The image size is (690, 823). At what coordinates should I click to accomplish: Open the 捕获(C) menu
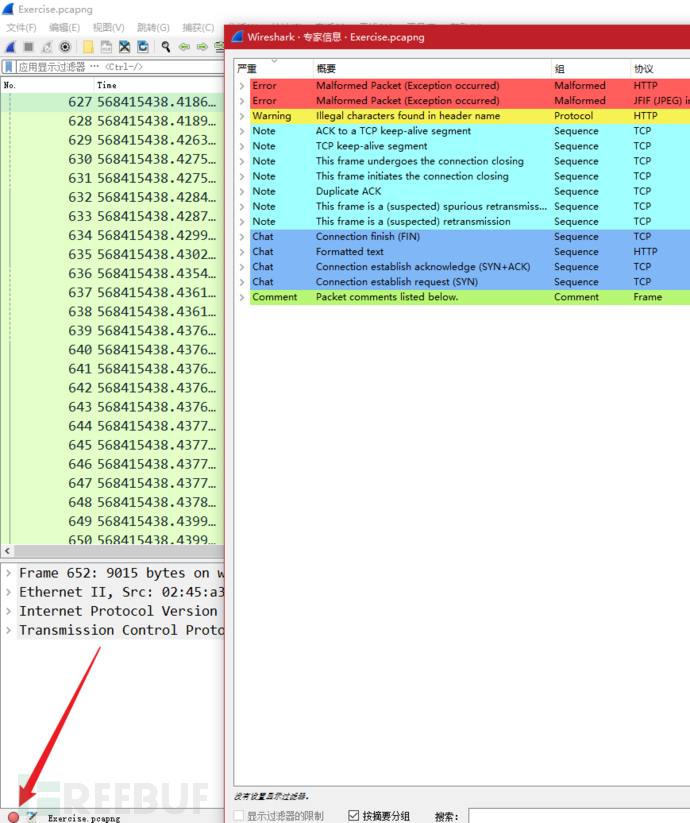pos(198,27)
